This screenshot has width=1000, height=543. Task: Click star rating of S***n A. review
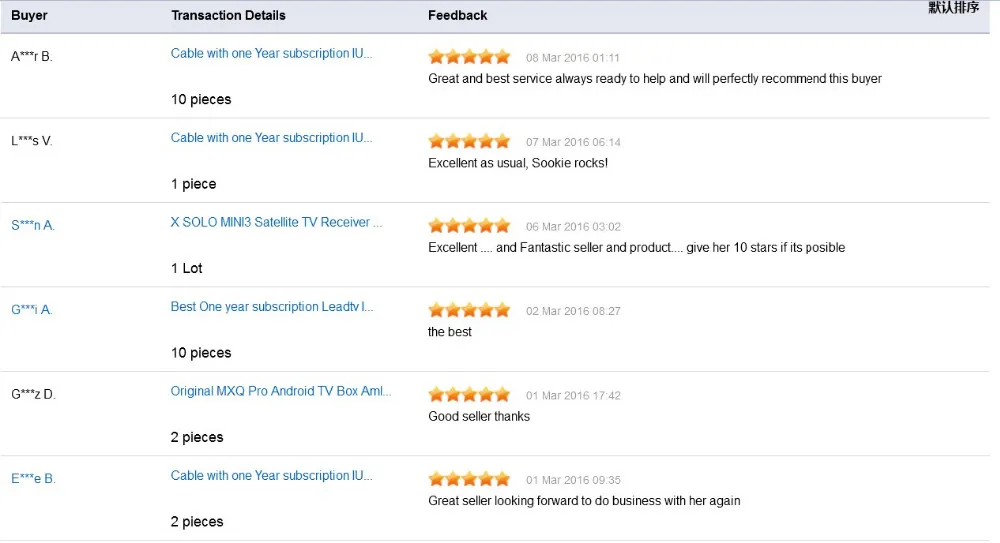[x=469, y=226]
